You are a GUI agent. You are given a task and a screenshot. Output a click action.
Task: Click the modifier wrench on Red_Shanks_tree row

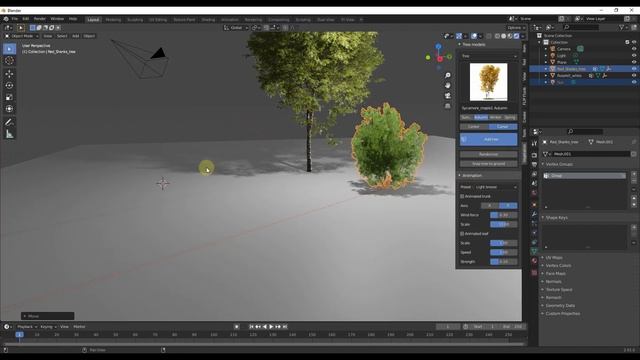click(608, 69)
